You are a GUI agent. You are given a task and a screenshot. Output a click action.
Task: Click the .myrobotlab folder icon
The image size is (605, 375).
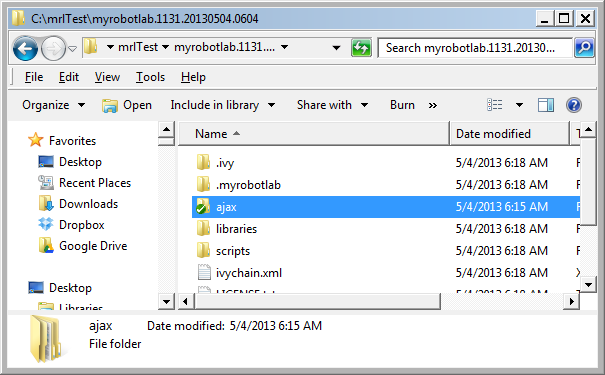203,184
